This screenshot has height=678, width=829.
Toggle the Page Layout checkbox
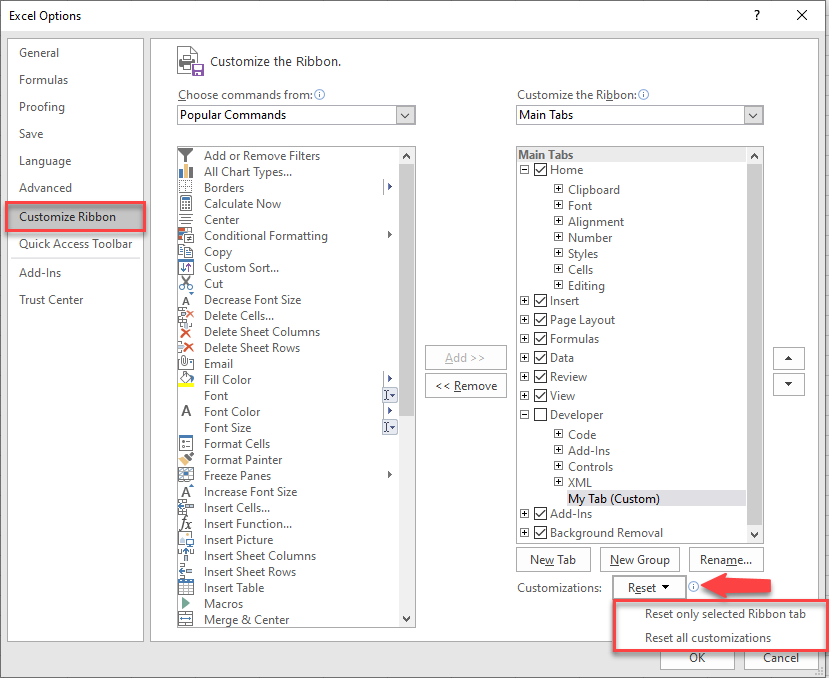pyautogui.click(x=540, y=320)
